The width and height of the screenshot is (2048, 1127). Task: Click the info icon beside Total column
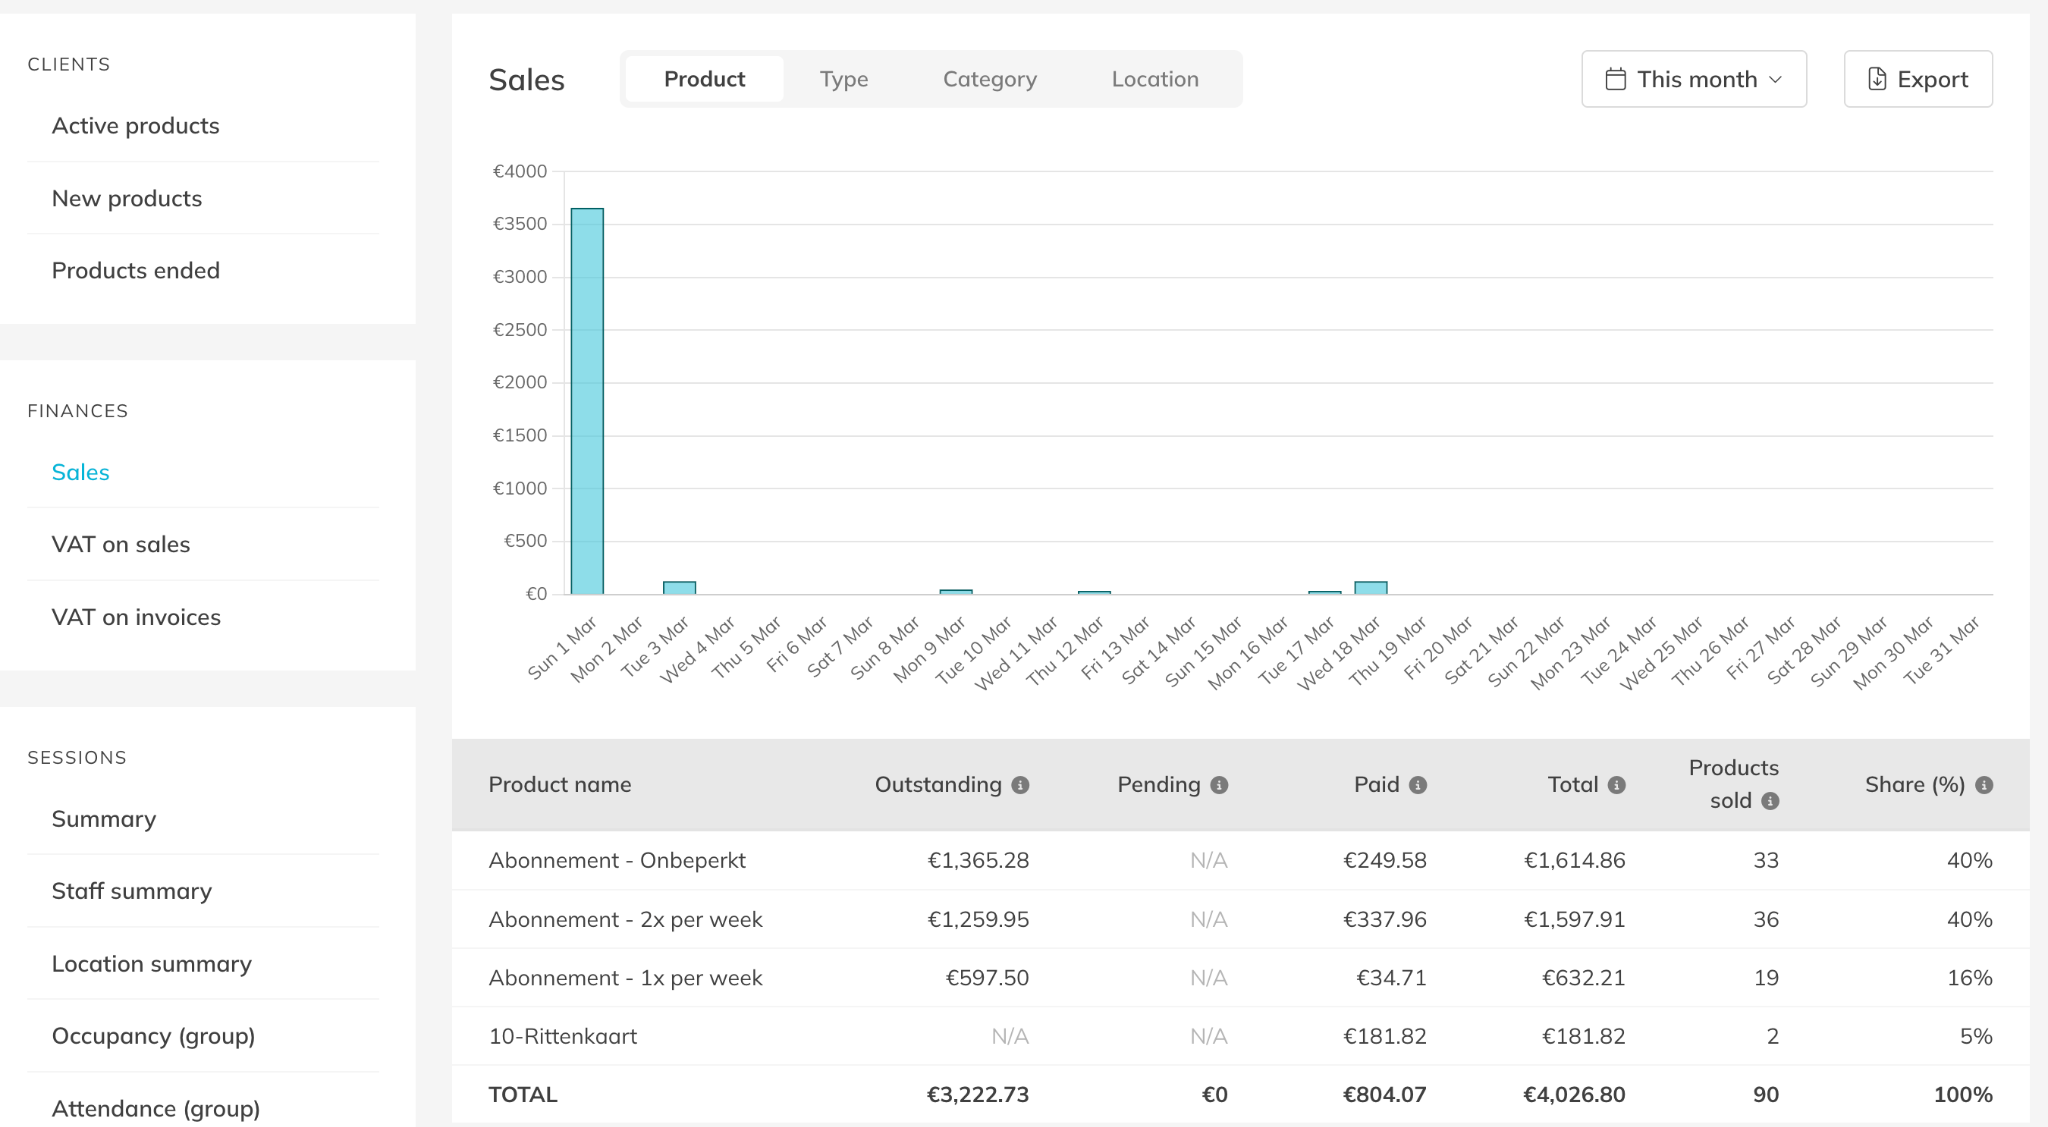click(x=1617, y=785)
